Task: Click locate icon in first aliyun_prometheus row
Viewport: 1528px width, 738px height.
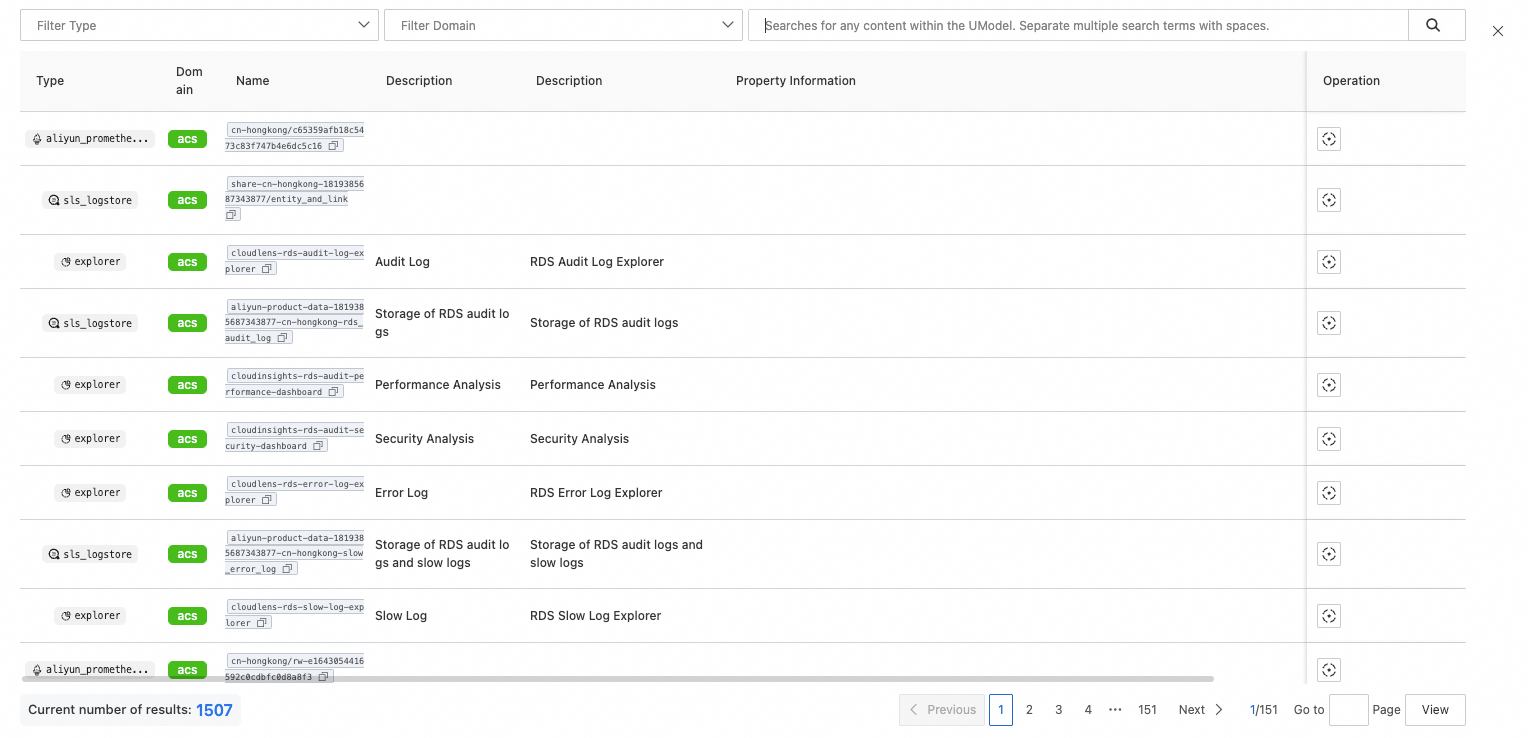Action: point(1328,139)
